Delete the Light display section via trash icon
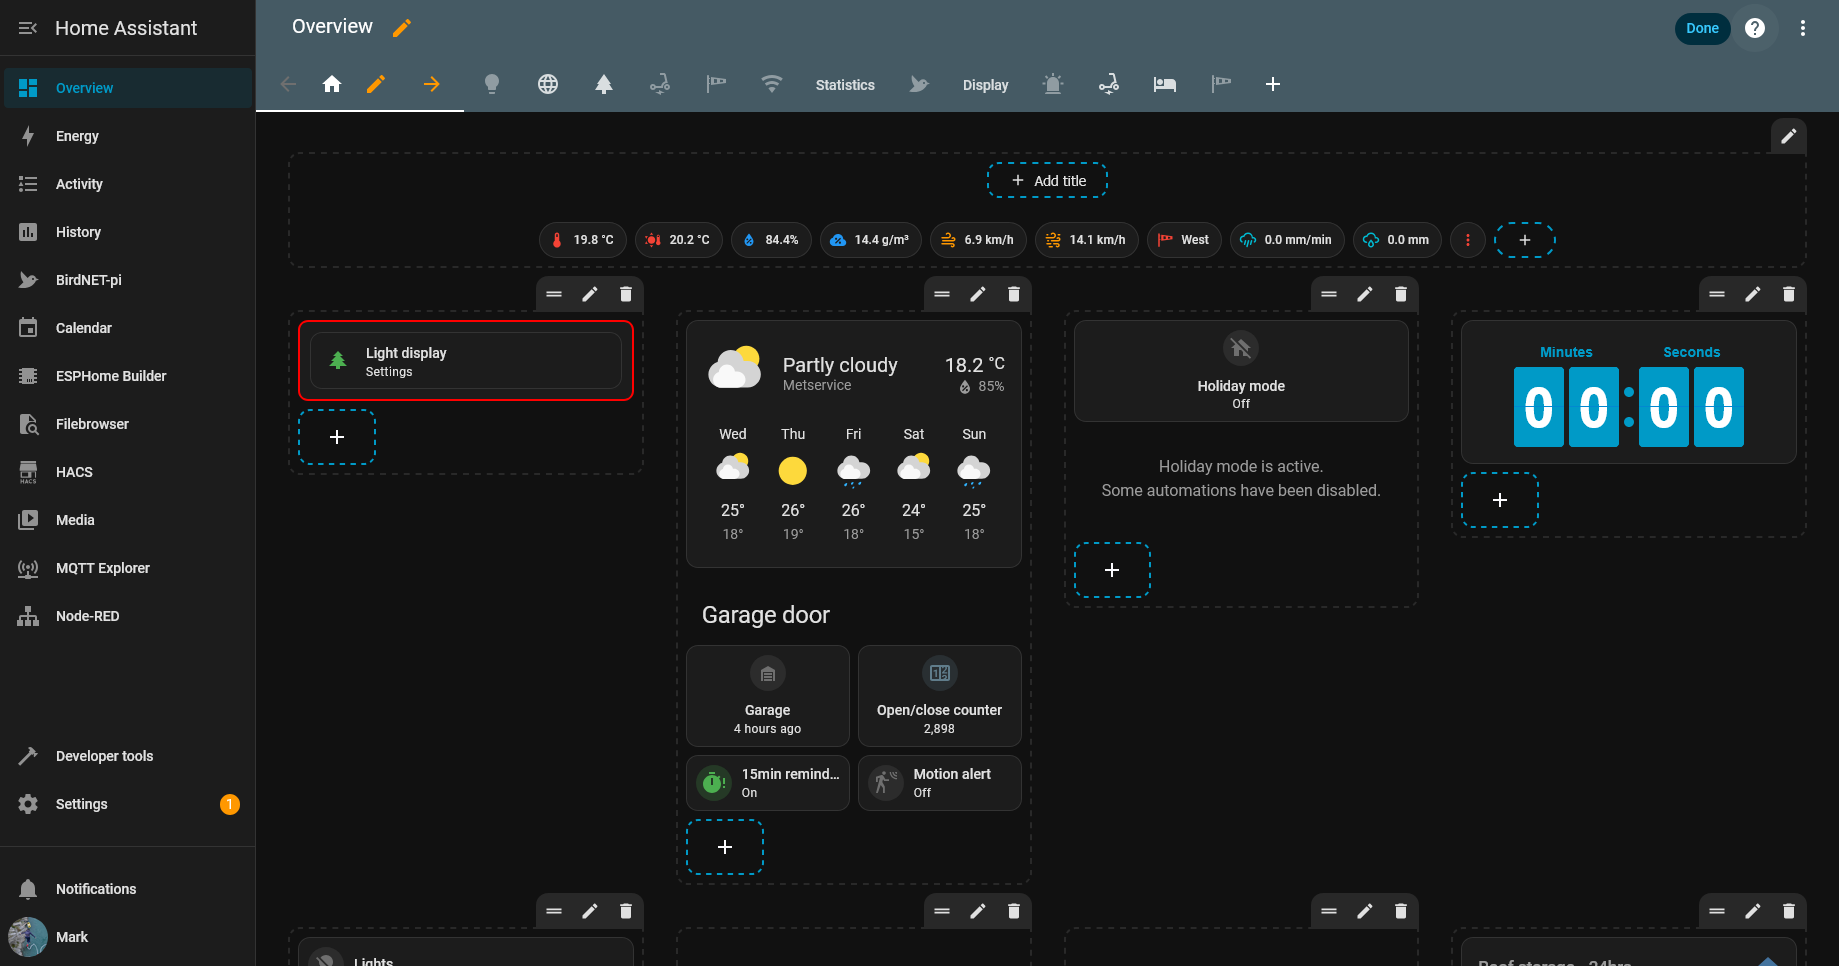 click(x=626, y=294)
